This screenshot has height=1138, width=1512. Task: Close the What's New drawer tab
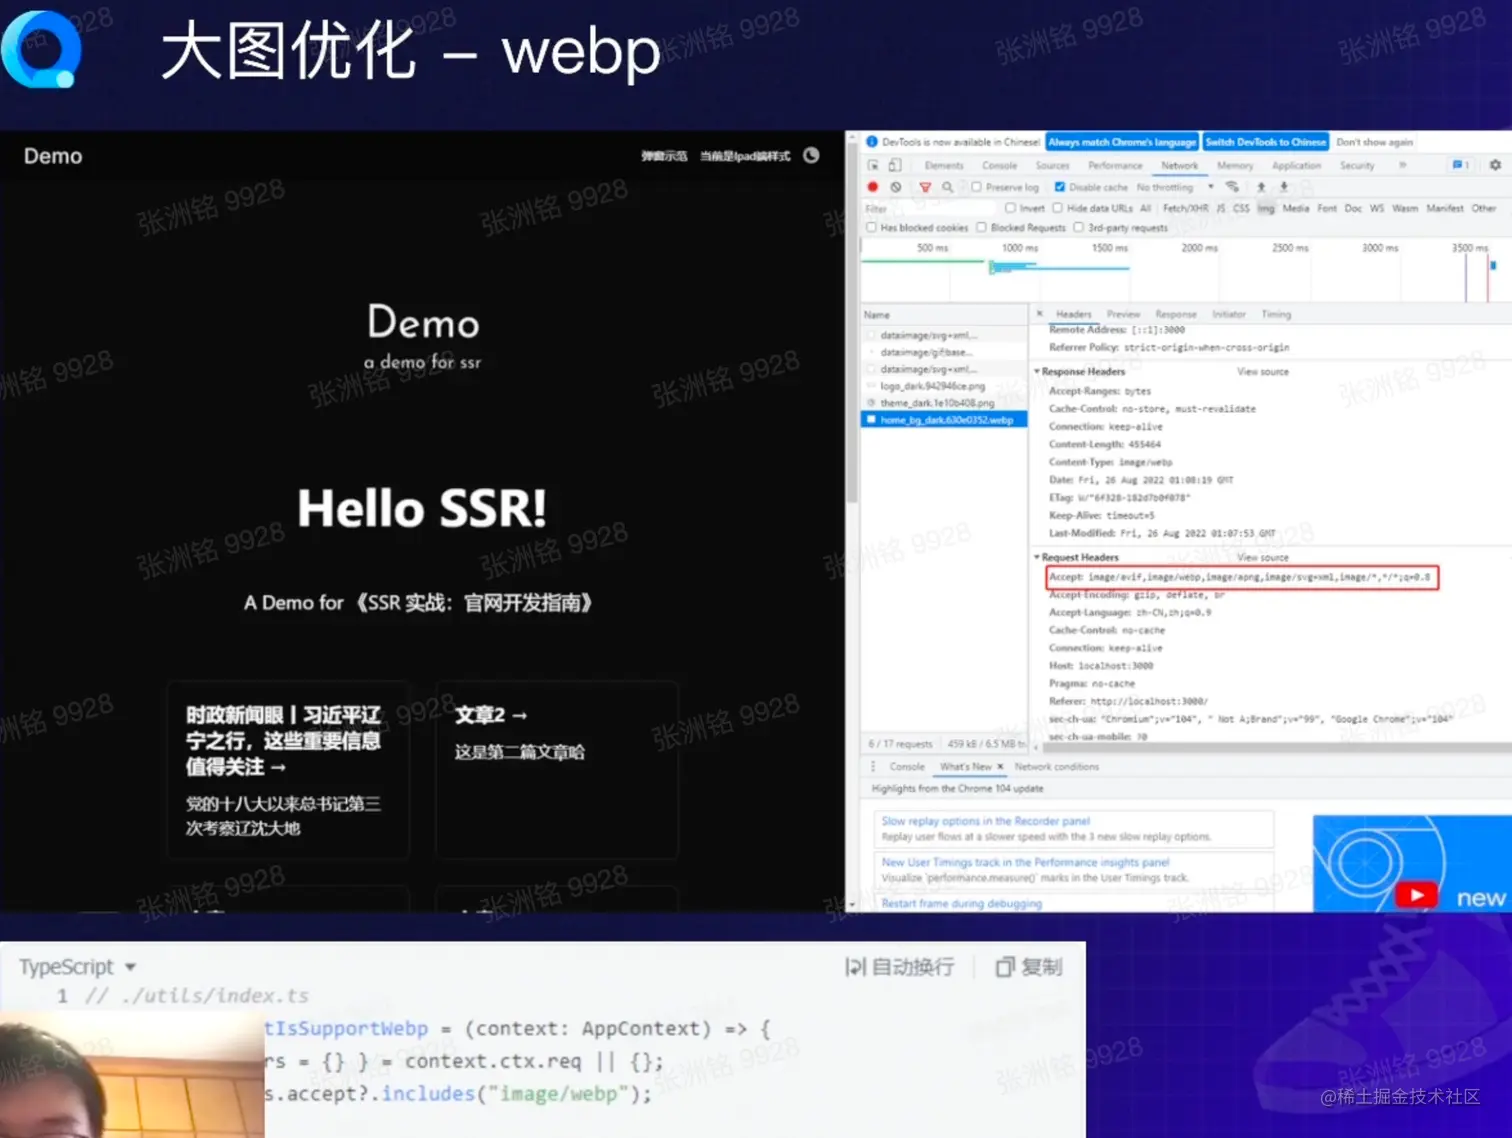[x=1000, y=767]
